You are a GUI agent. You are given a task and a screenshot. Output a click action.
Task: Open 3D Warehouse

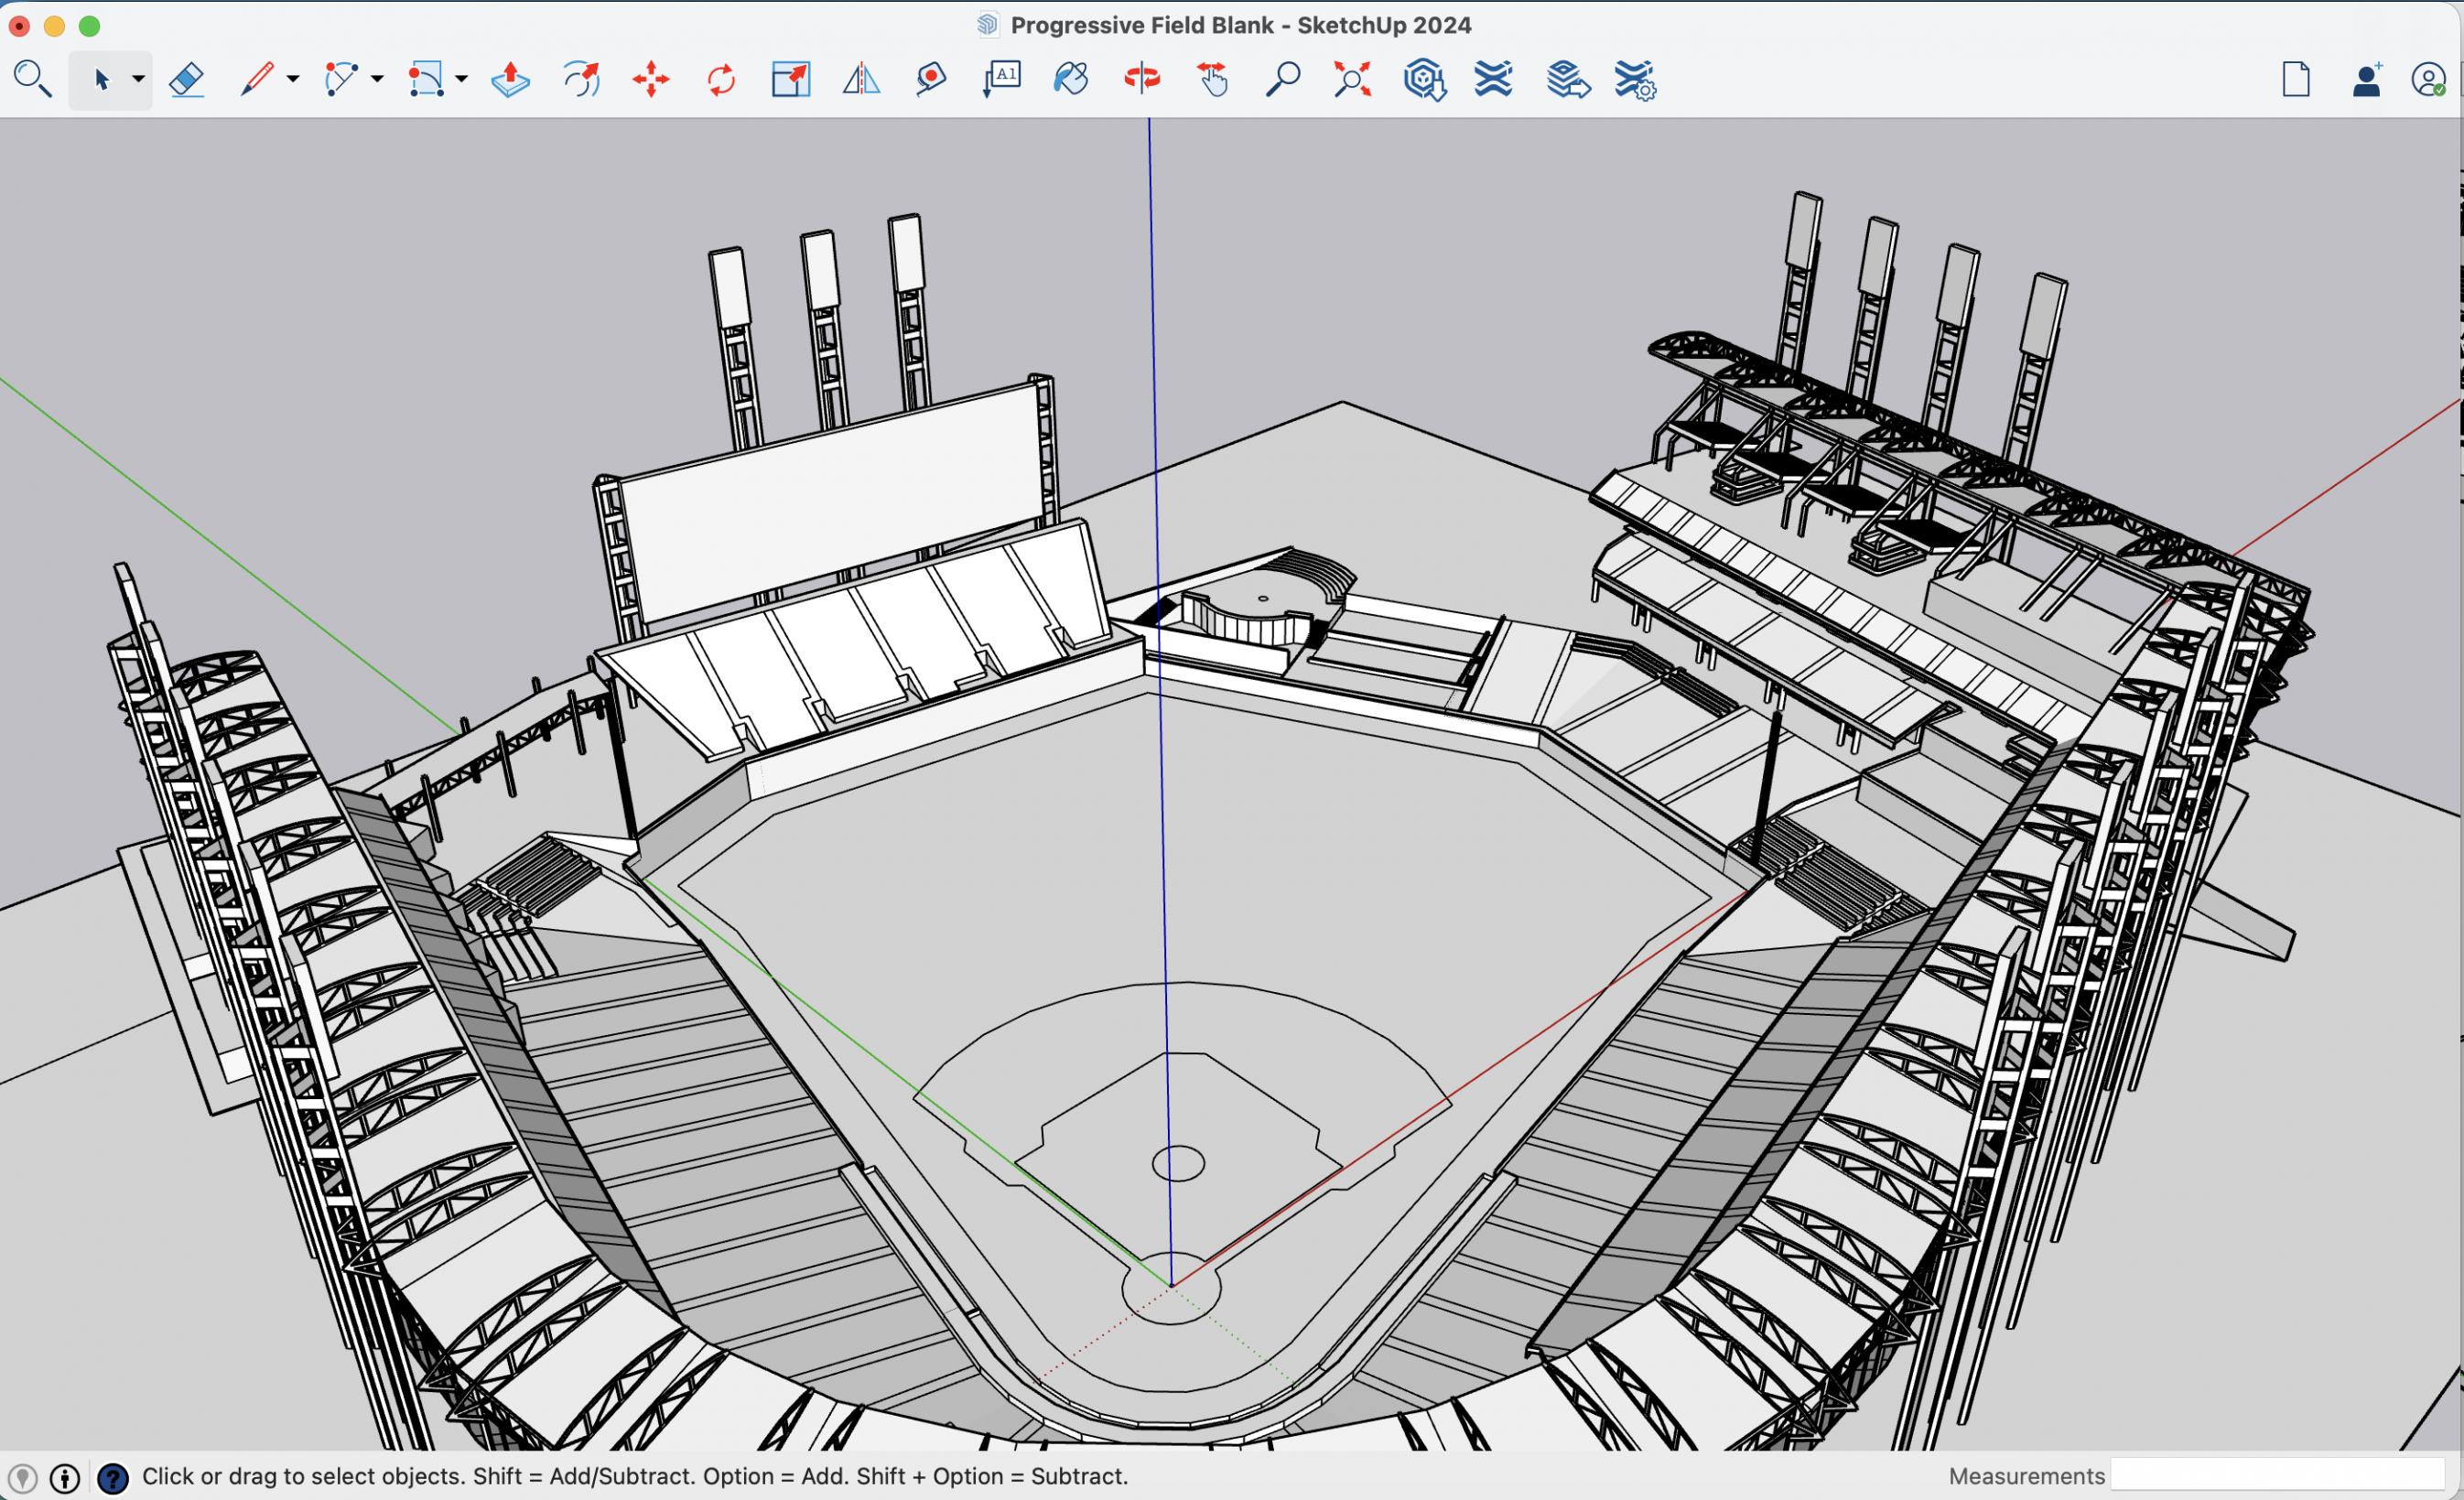point(1423,79)
